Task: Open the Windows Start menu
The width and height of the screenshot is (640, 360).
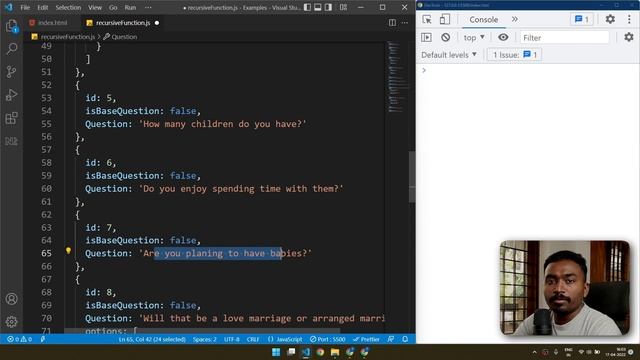Action: point(276,352)
